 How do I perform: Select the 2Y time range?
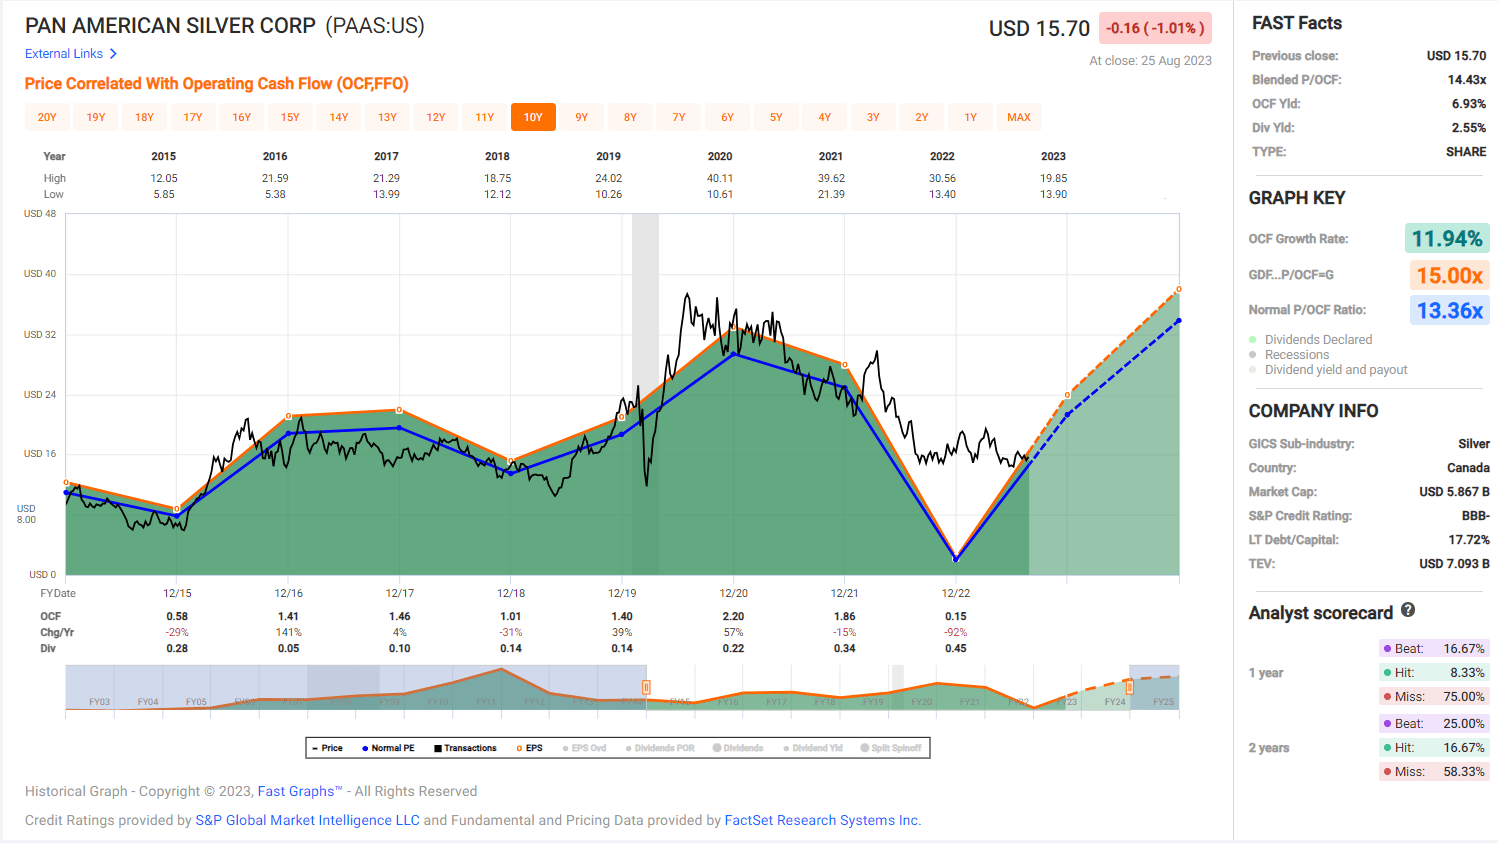pyautogui.click(x=922, y=117)
